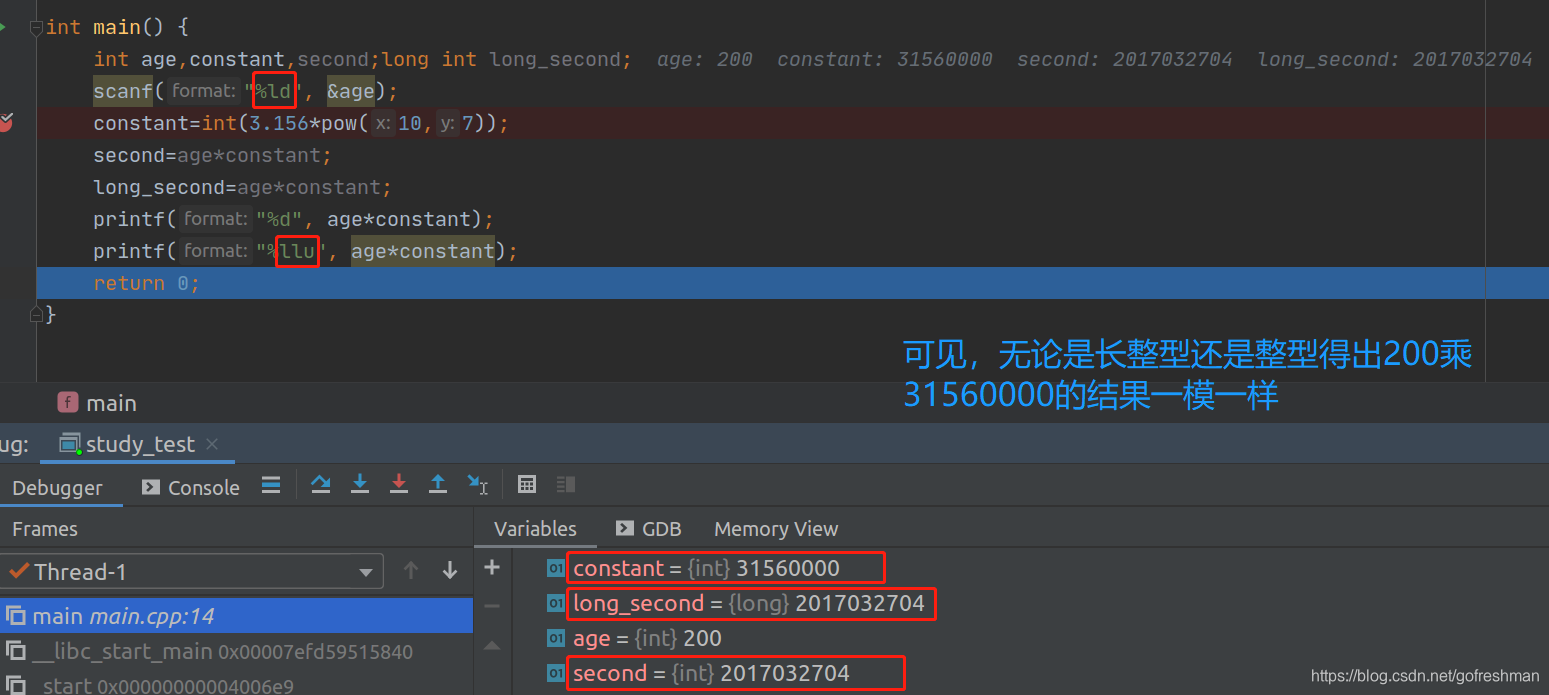This screenshot has width=1549, height=695.
Task: Click the study_test run configuration icon
Action: point(69,444)
